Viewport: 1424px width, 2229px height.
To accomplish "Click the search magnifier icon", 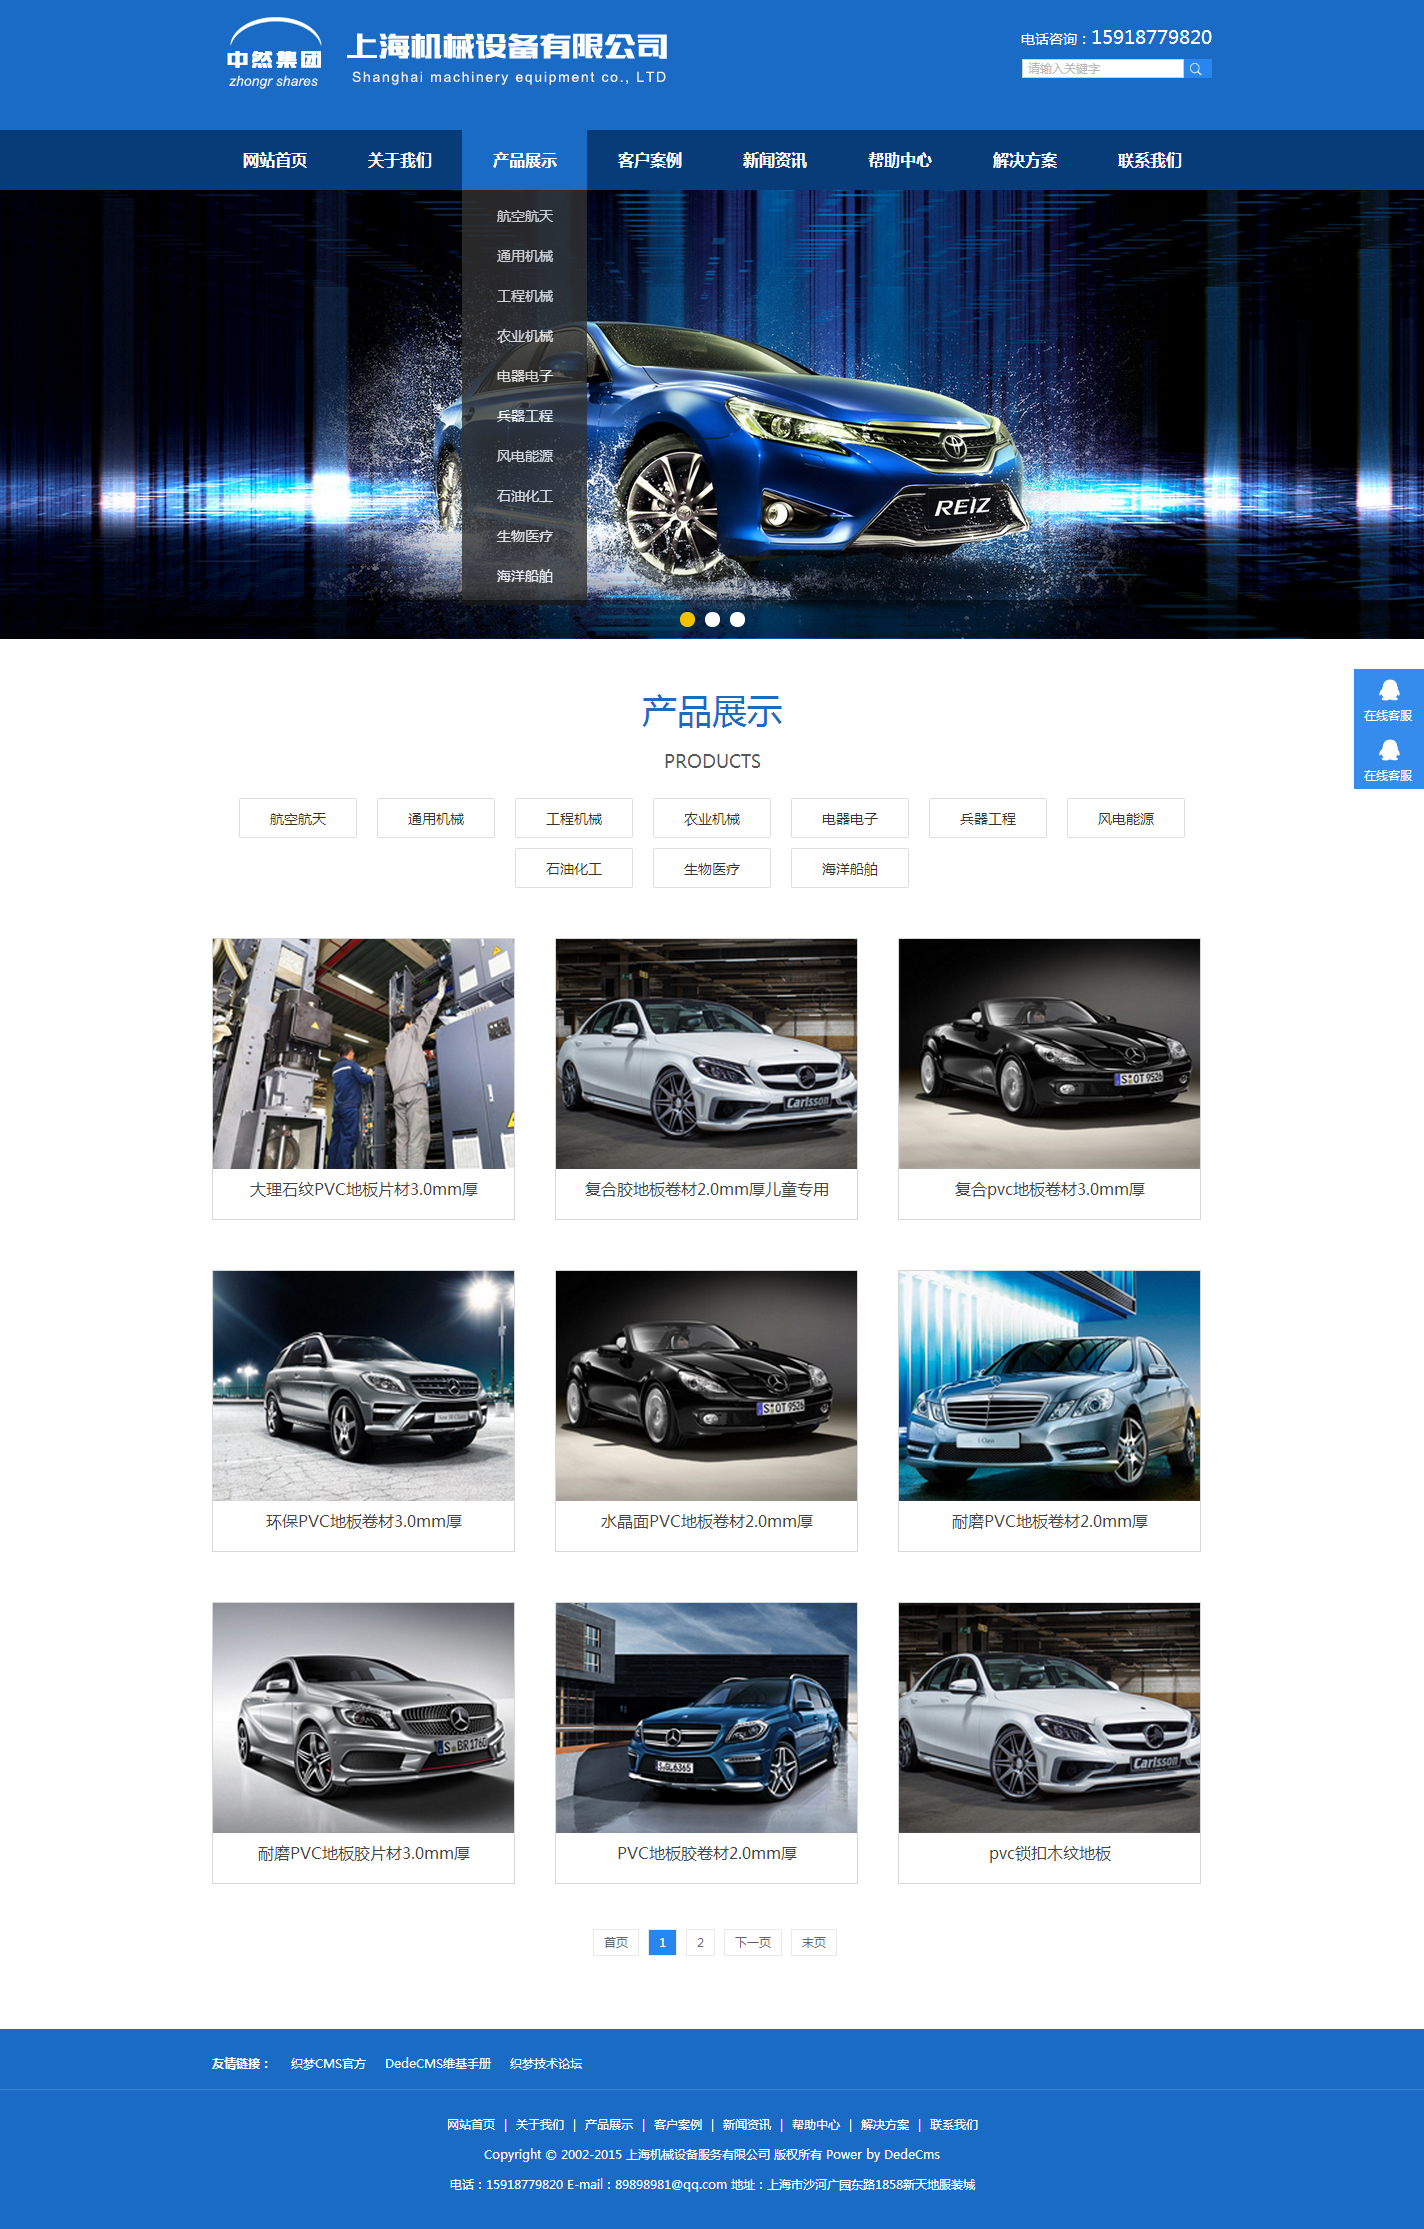I will (1196, 69).
